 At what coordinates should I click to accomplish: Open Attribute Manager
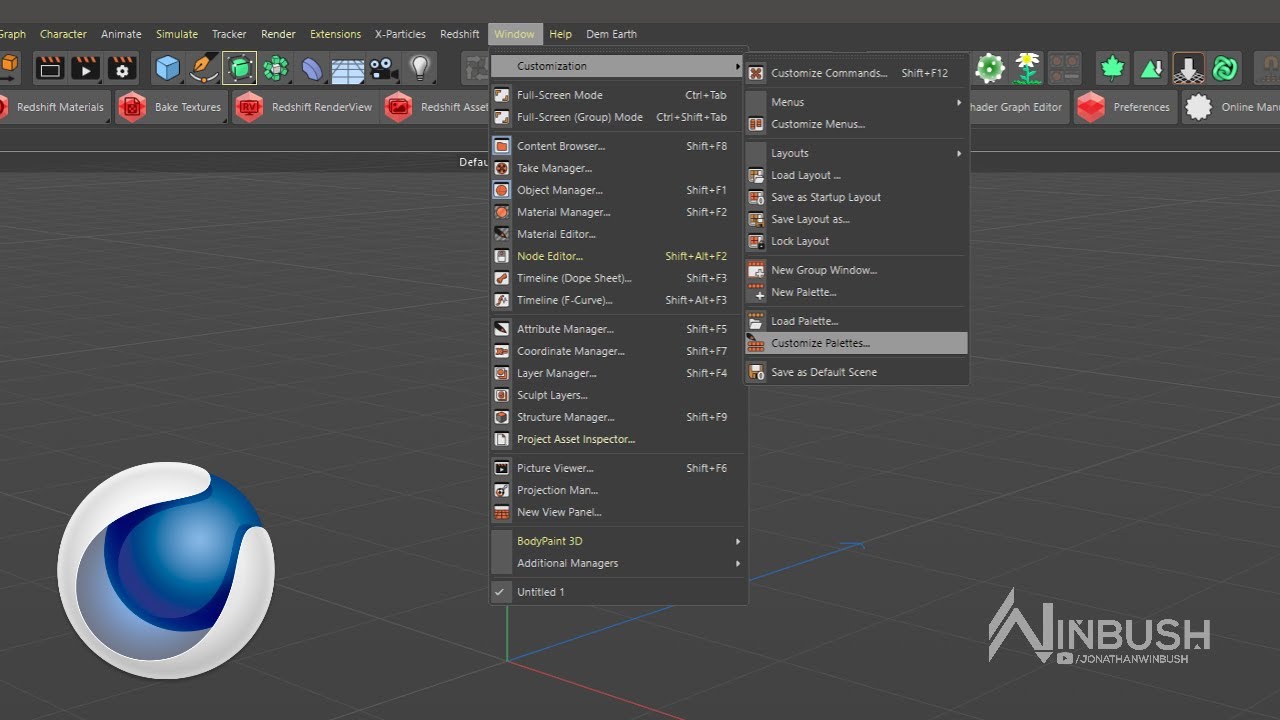tap(618, 329)
